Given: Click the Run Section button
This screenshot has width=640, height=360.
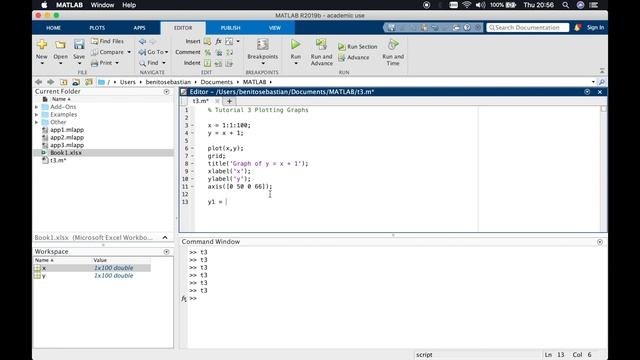Looking at the screenshot, I should click(x=358, y=47).
